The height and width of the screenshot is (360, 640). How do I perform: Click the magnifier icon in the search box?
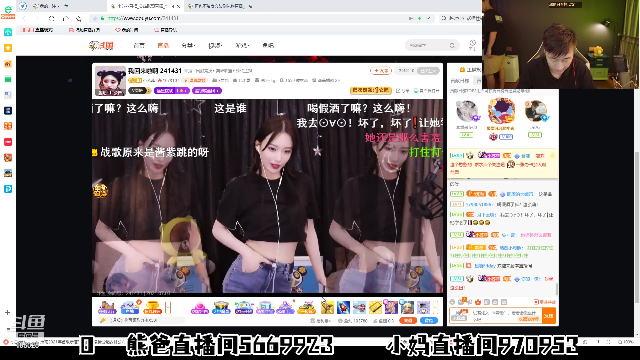[452, 45]
